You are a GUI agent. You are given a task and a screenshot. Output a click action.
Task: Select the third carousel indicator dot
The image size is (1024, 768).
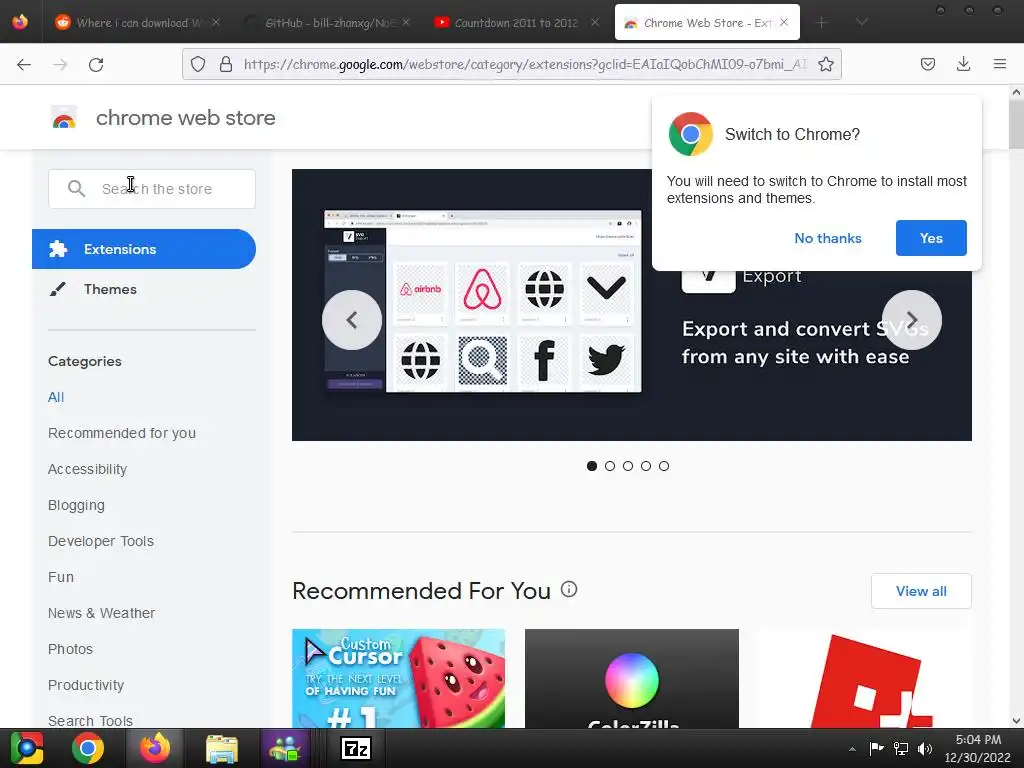click(x=628, y=466)
